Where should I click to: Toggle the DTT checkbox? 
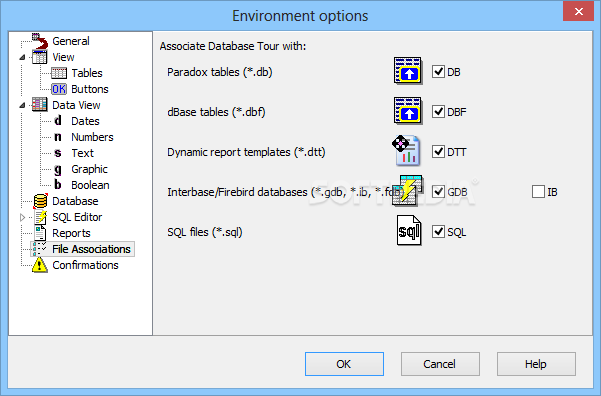coord(438,152)
